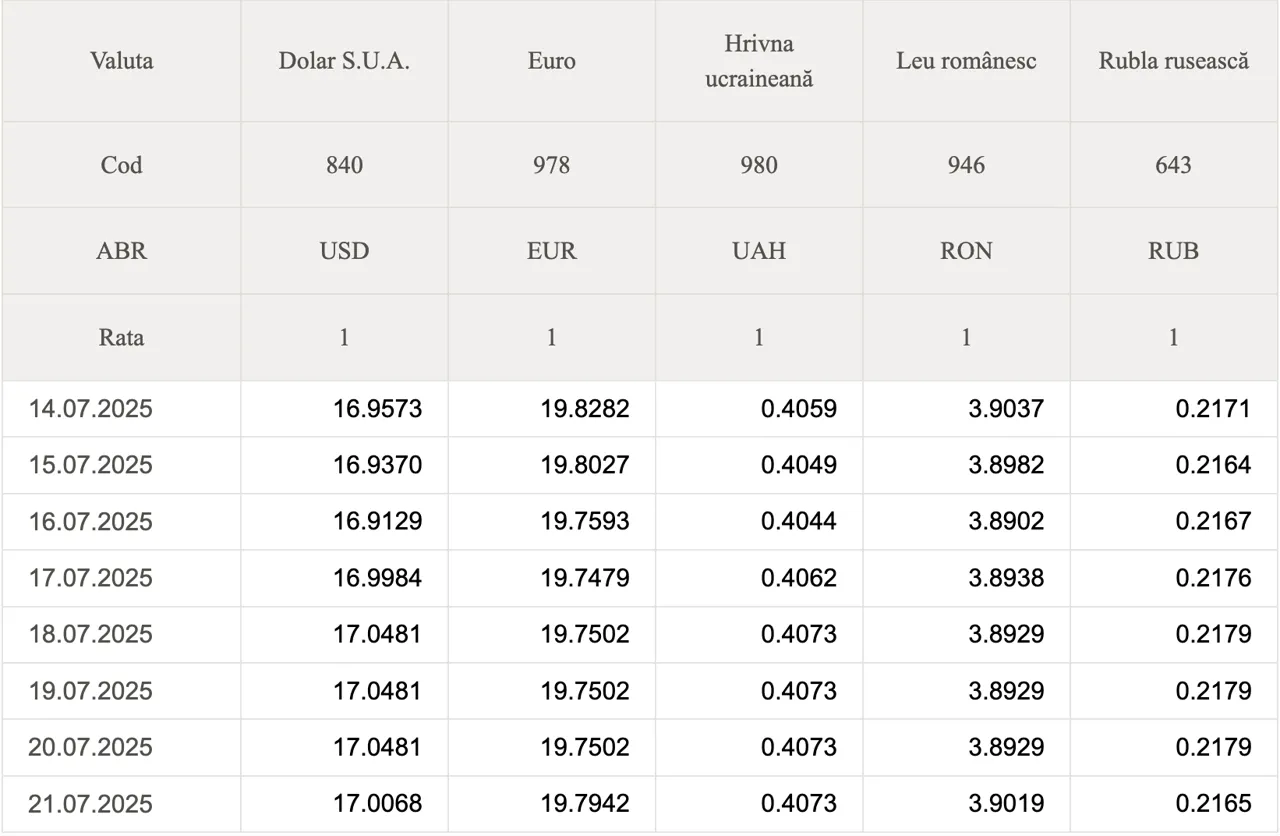This screenshot has width=1280, height=836.
Task: Select UAH rate 0.4044
Action: pyautogui.click(x=799, y=522)
